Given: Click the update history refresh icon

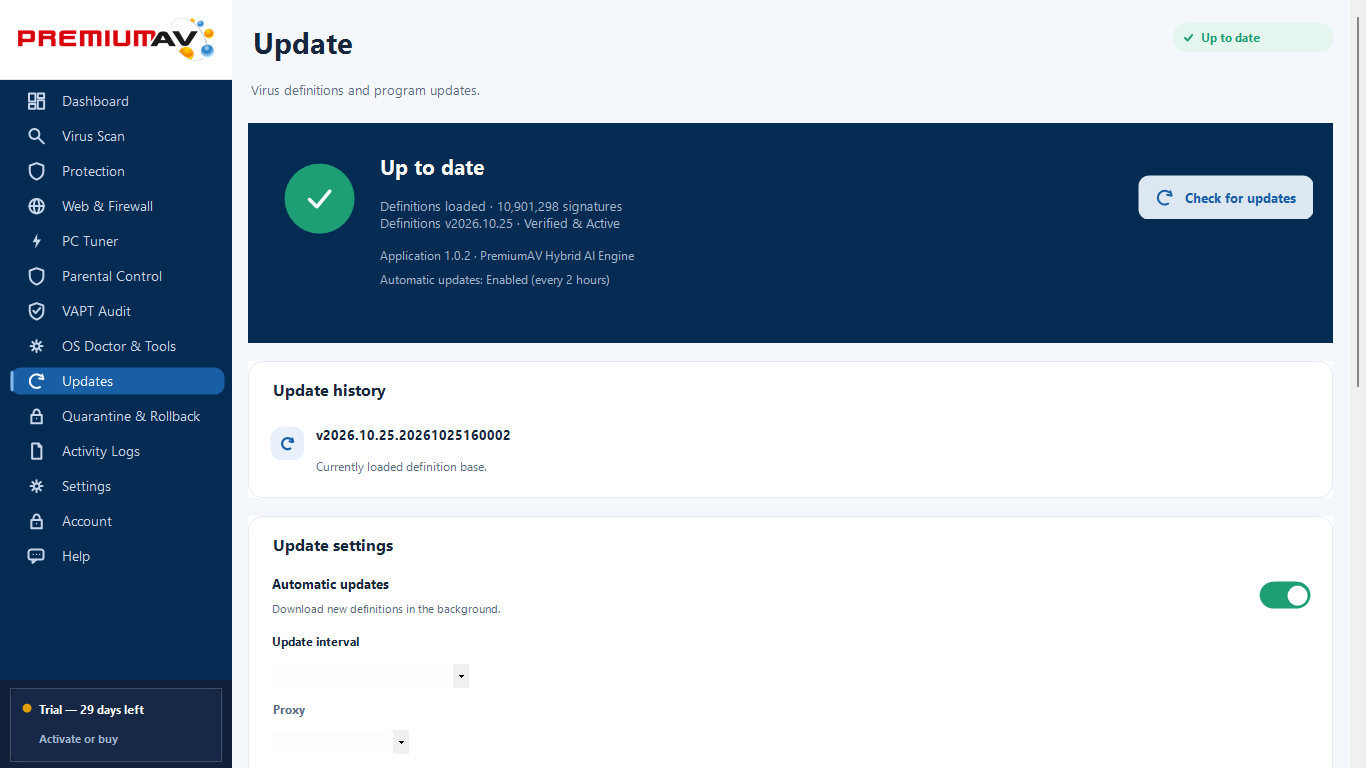Looking at the screenshot, I should 287,443.
